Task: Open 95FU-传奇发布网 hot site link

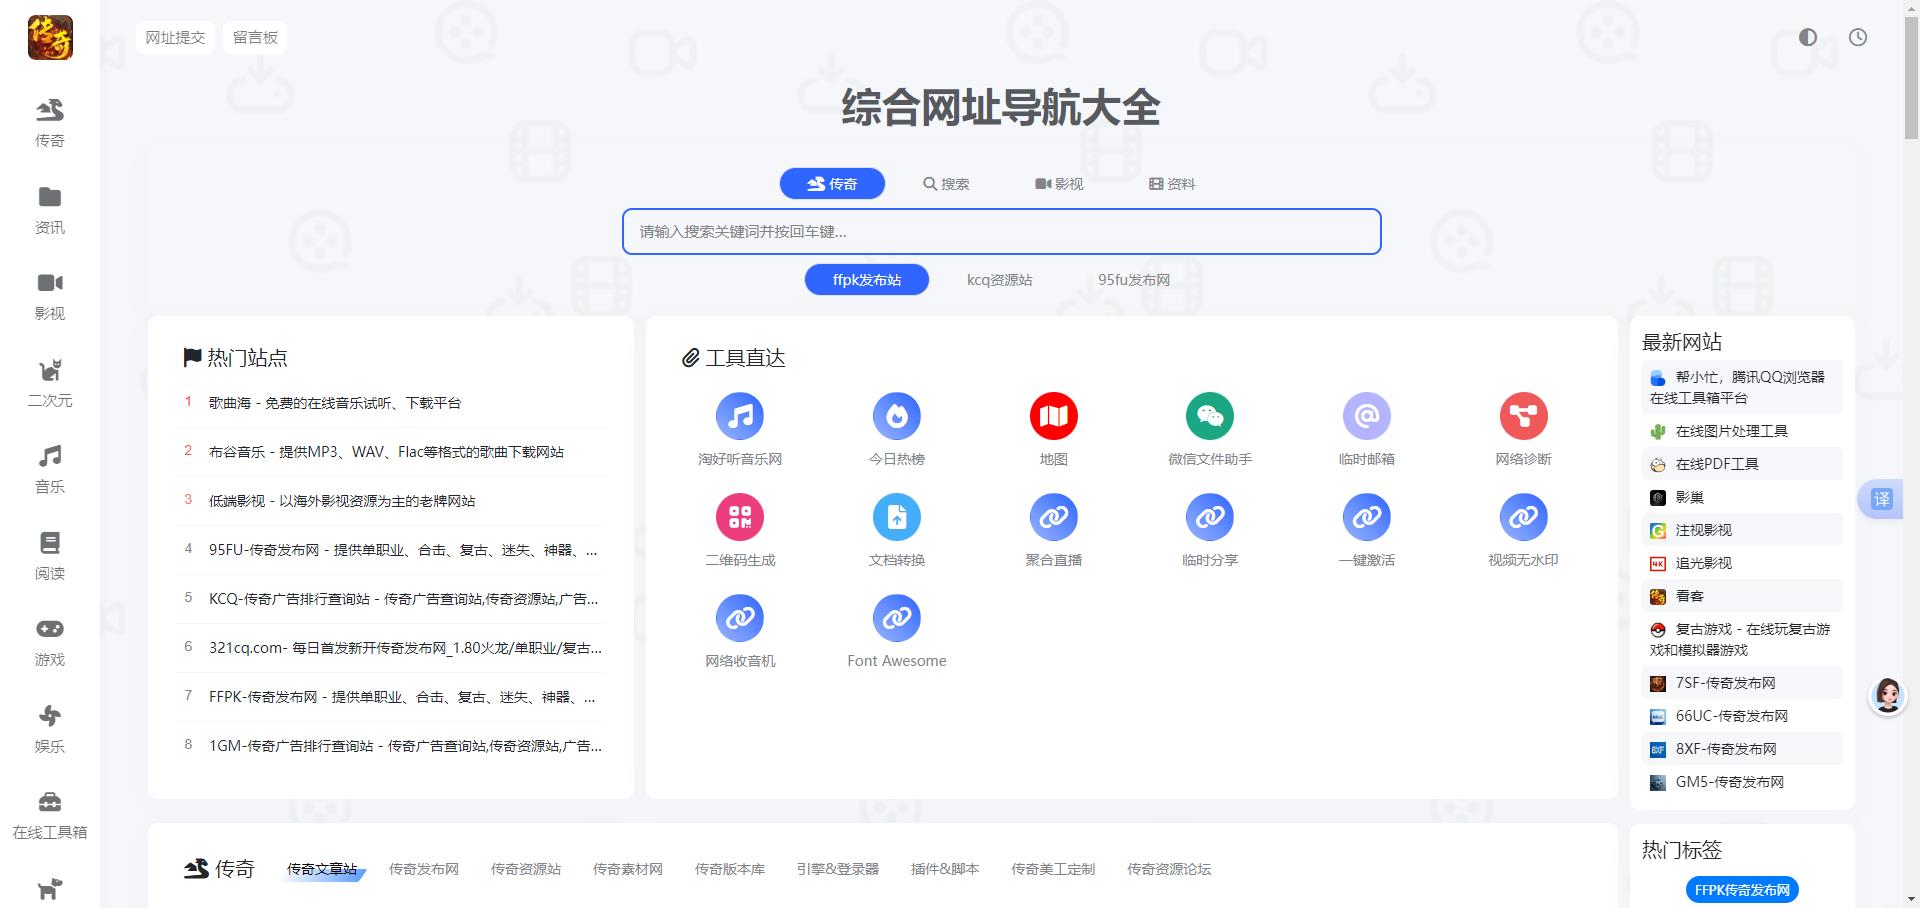Action: pos(403,550)
